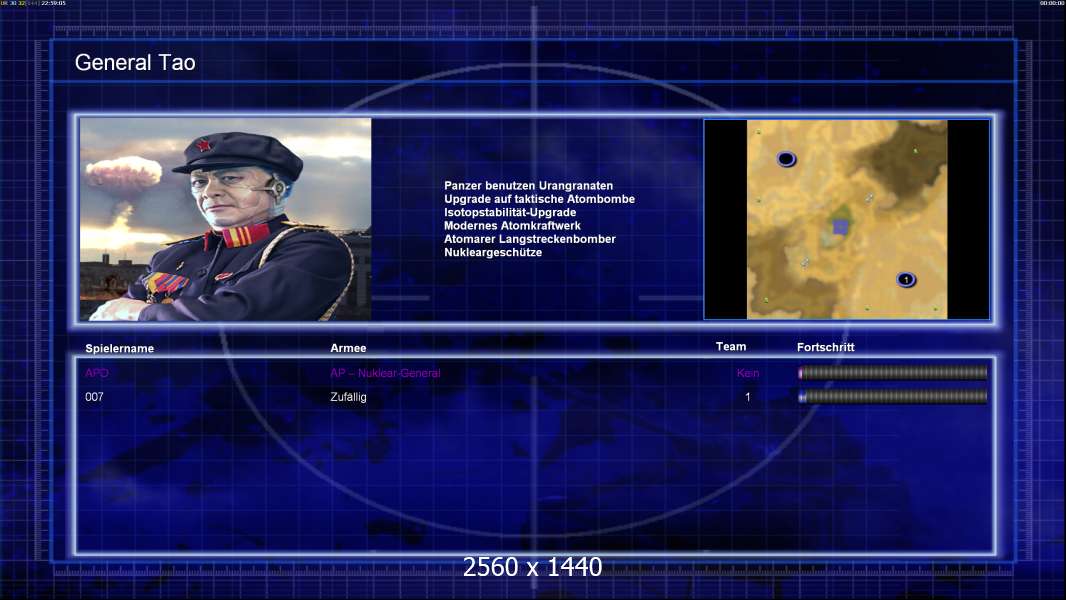
Task: Click "Isotopstabilität-Upgrade" line
Action: (510, 212)
